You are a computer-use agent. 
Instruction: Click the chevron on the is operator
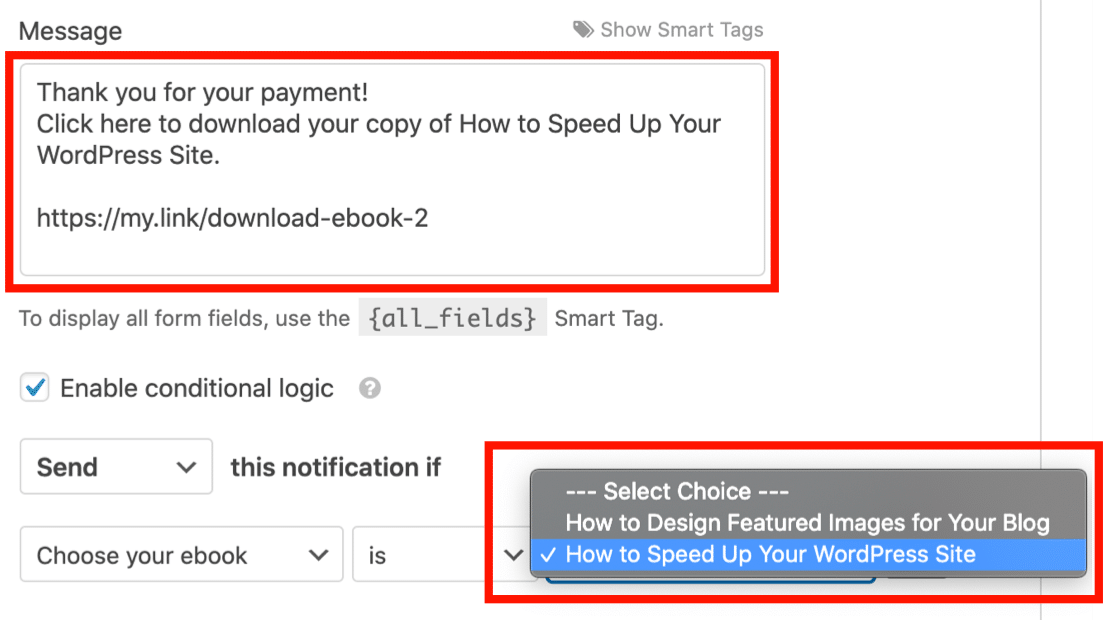pyautogui.click(x=513, y=555)
